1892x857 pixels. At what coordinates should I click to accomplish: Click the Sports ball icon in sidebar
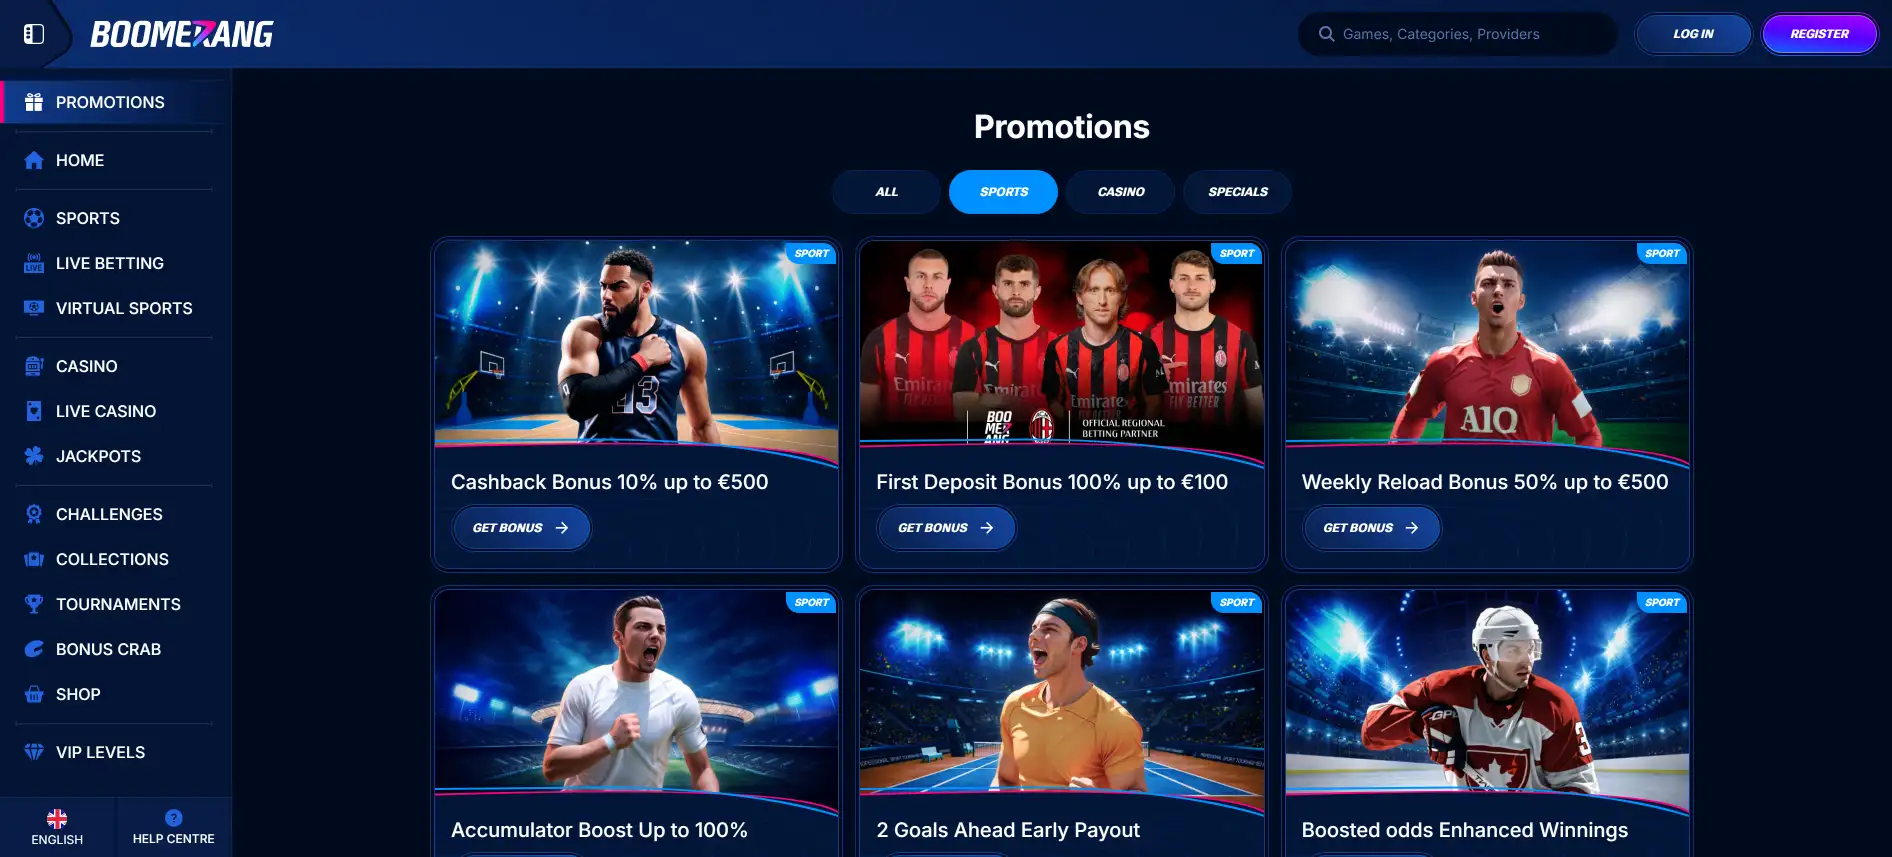pyautogui.click(x=34, y=218)
